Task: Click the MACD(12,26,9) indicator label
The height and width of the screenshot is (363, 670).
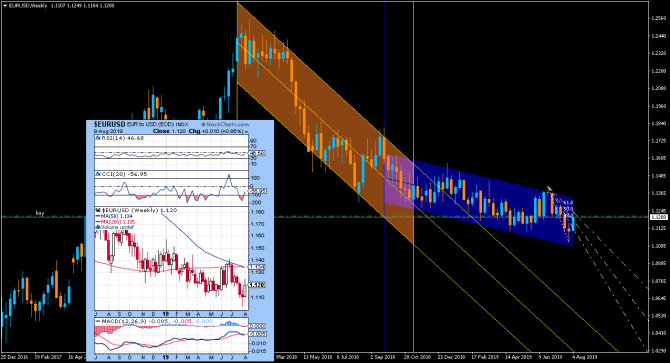Action: click(123, 321)
